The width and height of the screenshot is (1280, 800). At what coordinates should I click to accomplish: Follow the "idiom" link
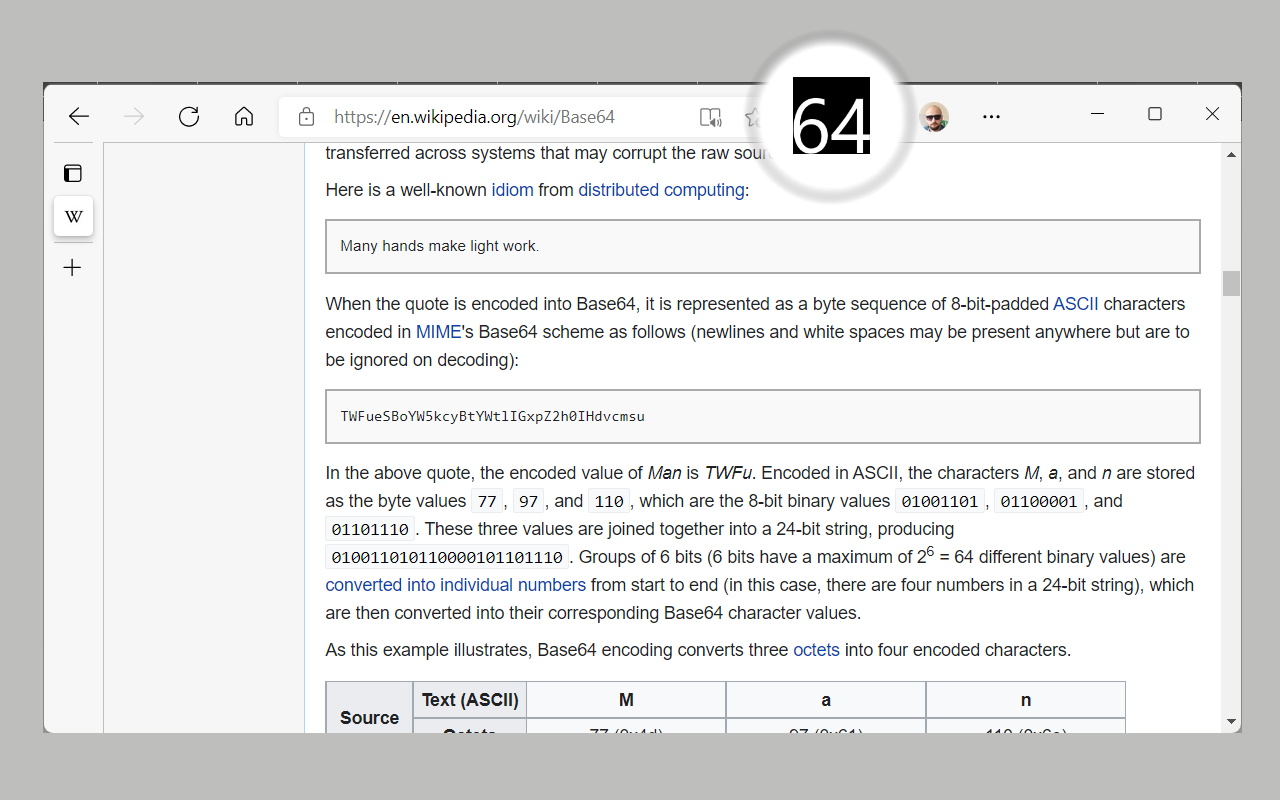[512, 190]
